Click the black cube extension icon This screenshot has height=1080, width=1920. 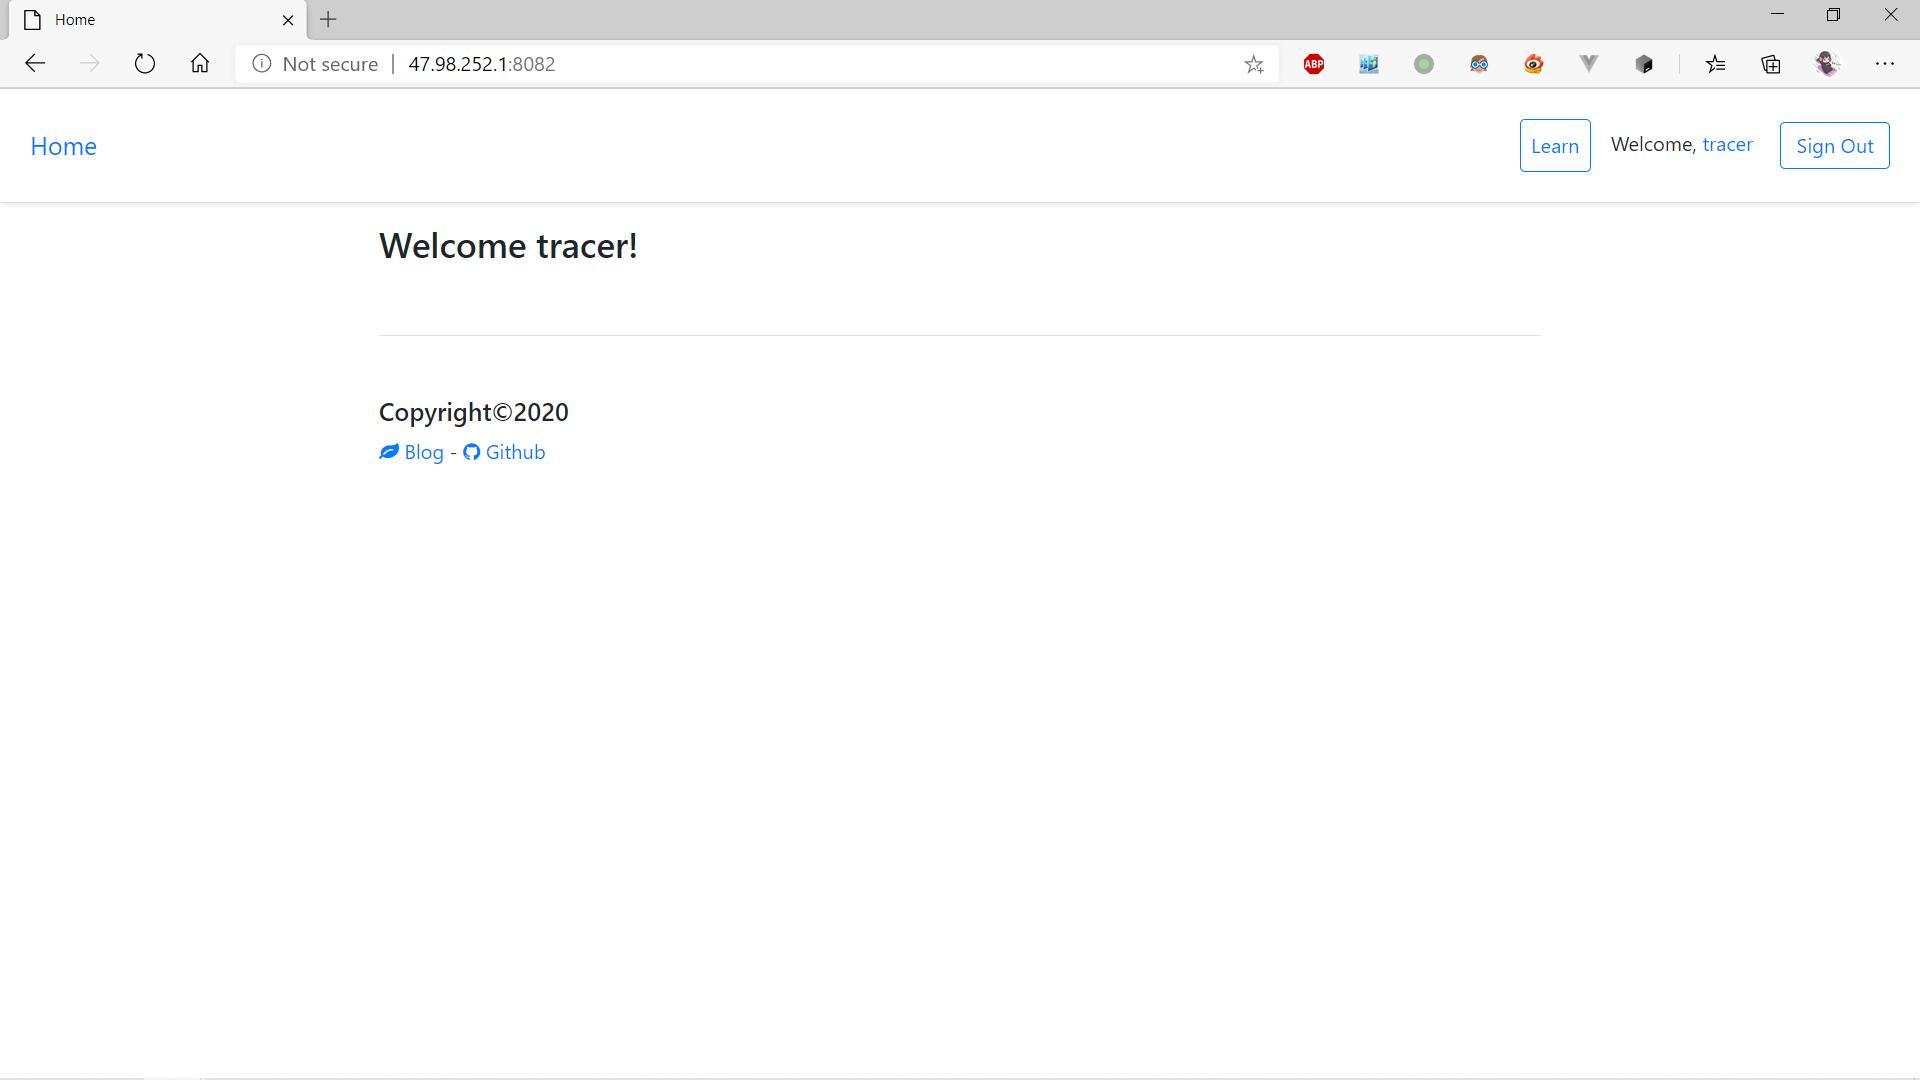click(1644, 64)
